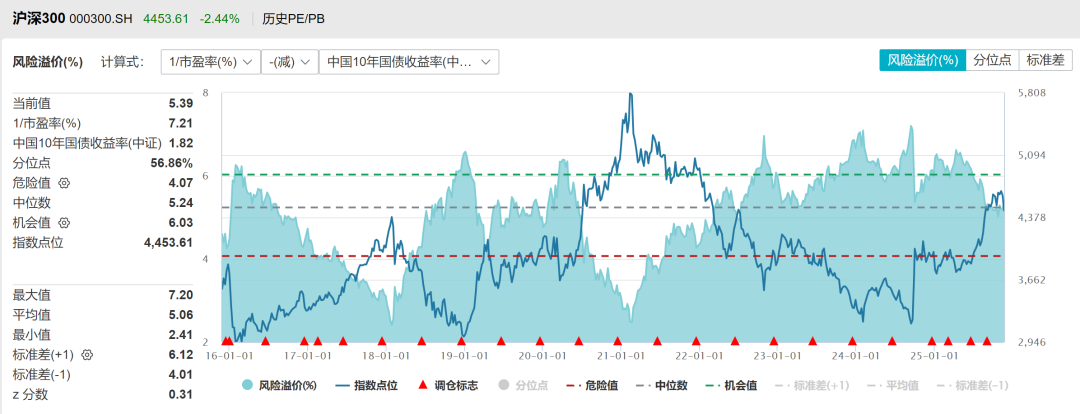The width and height of the screenshot is (1080, 414).
Task: Click the 21-01-01 rebalance triangle marker
Action: pyautogui.click(x=618, y=341)
